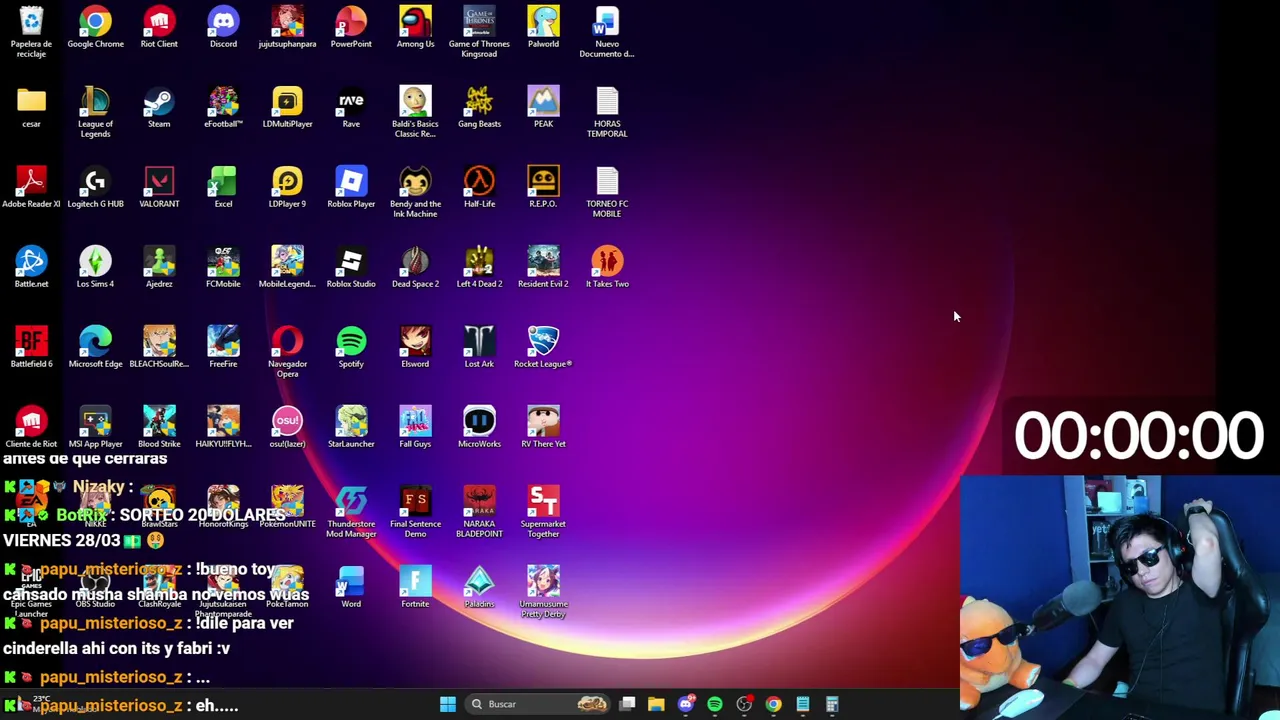
Task: Select the Logitech G HUB icon
Action: coord(95,187)
